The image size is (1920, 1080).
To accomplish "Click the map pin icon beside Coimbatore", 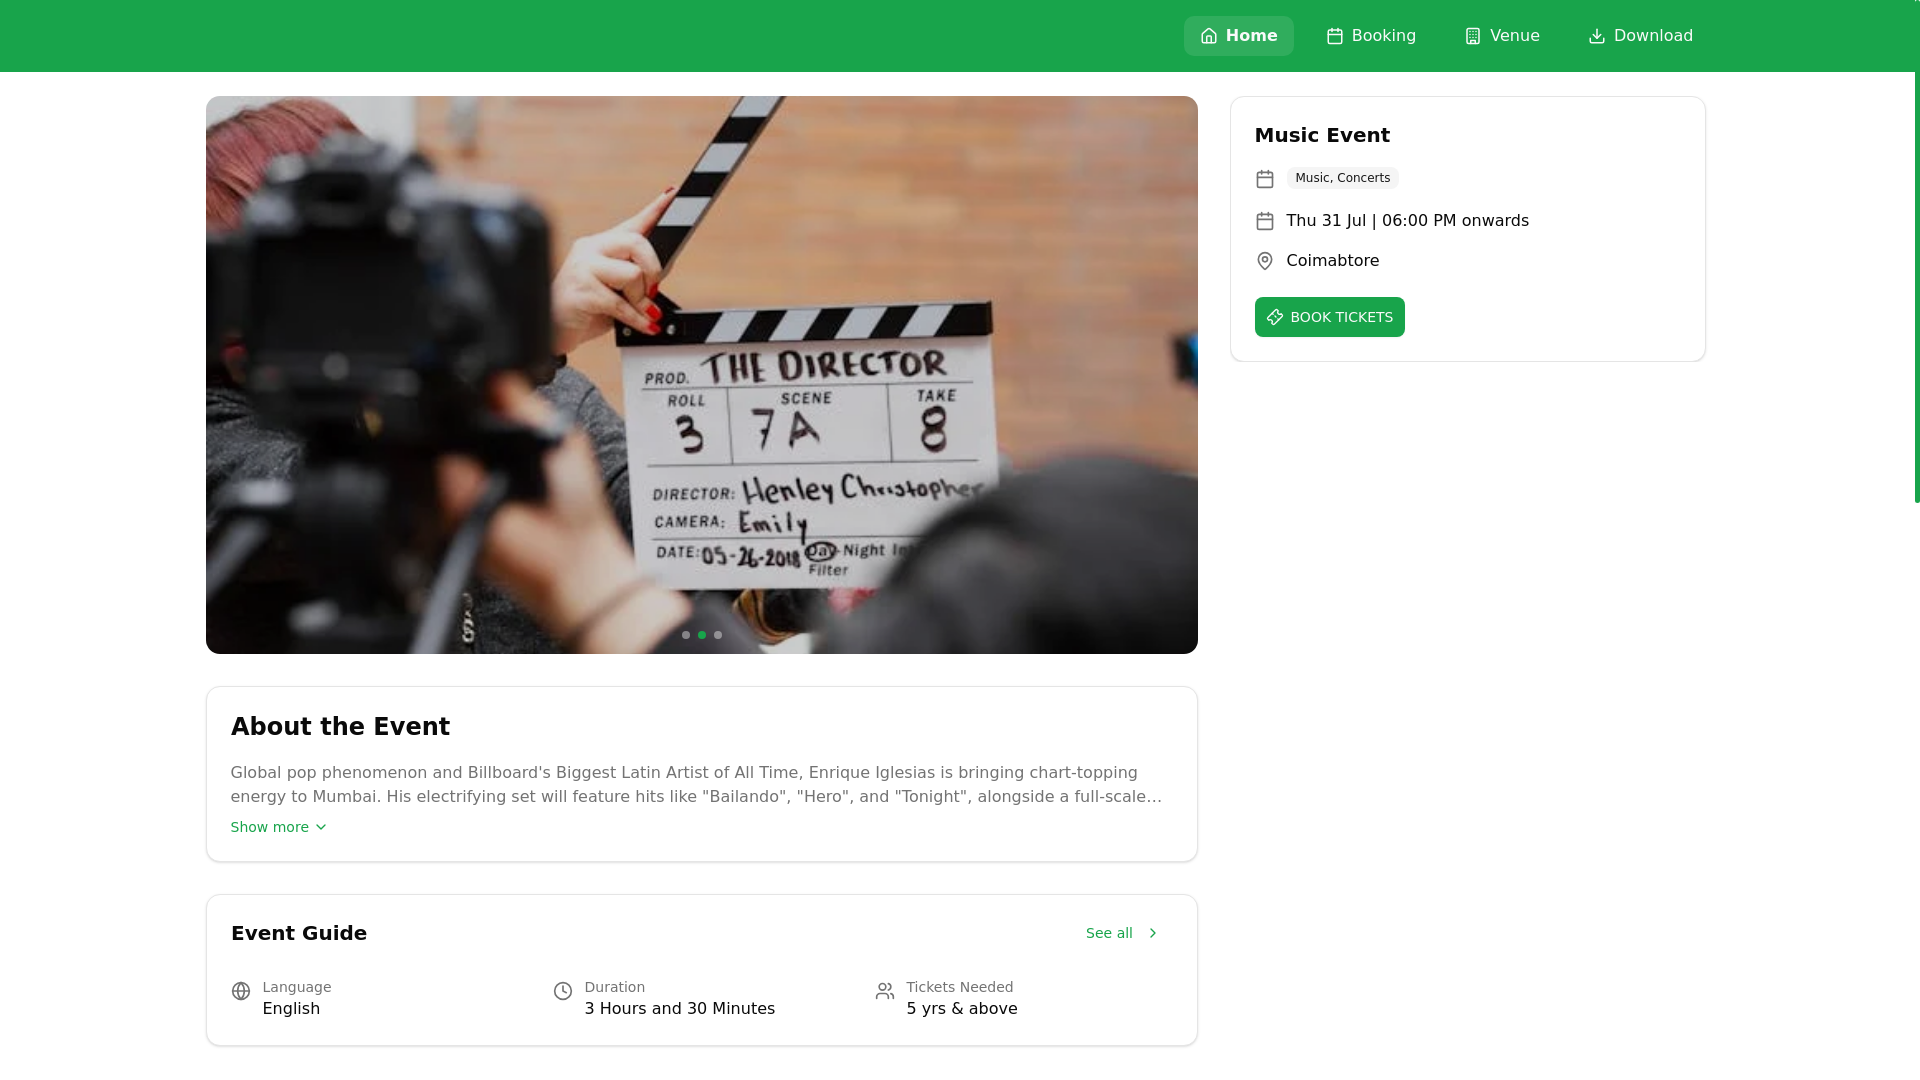I will (x=1265, y=261).
